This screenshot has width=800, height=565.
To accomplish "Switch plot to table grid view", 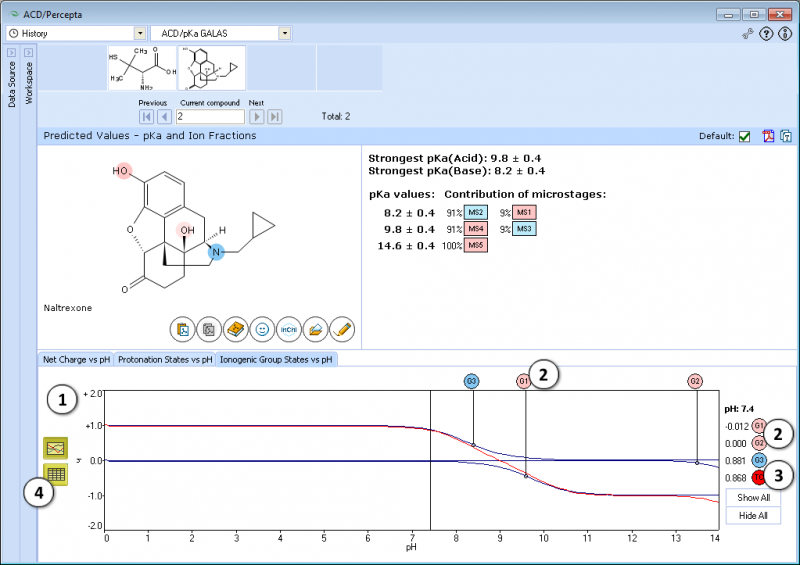I will [x=56, y=474].
